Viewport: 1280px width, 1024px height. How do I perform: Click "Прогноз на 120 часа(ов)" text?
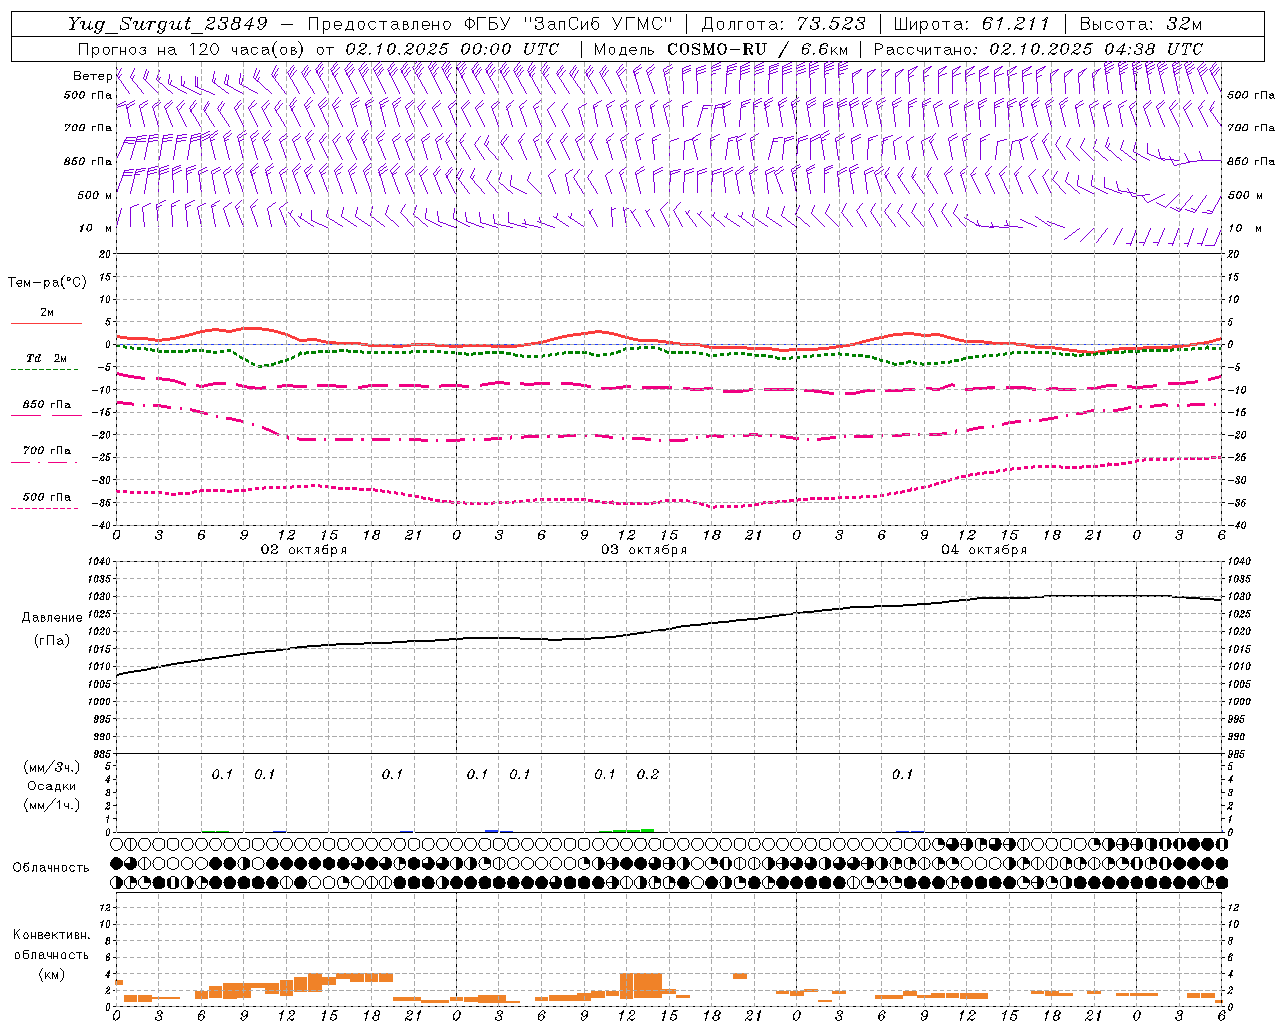tap(193, 49)
